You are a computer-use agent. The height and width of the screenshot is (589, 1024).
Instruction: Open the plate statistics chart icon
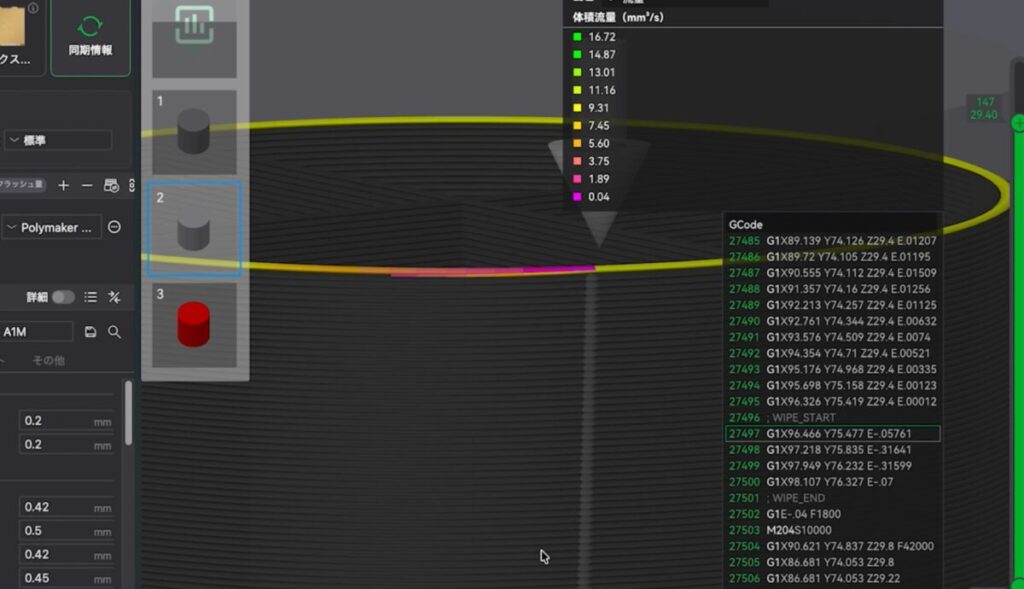click(x=194, y=24)
